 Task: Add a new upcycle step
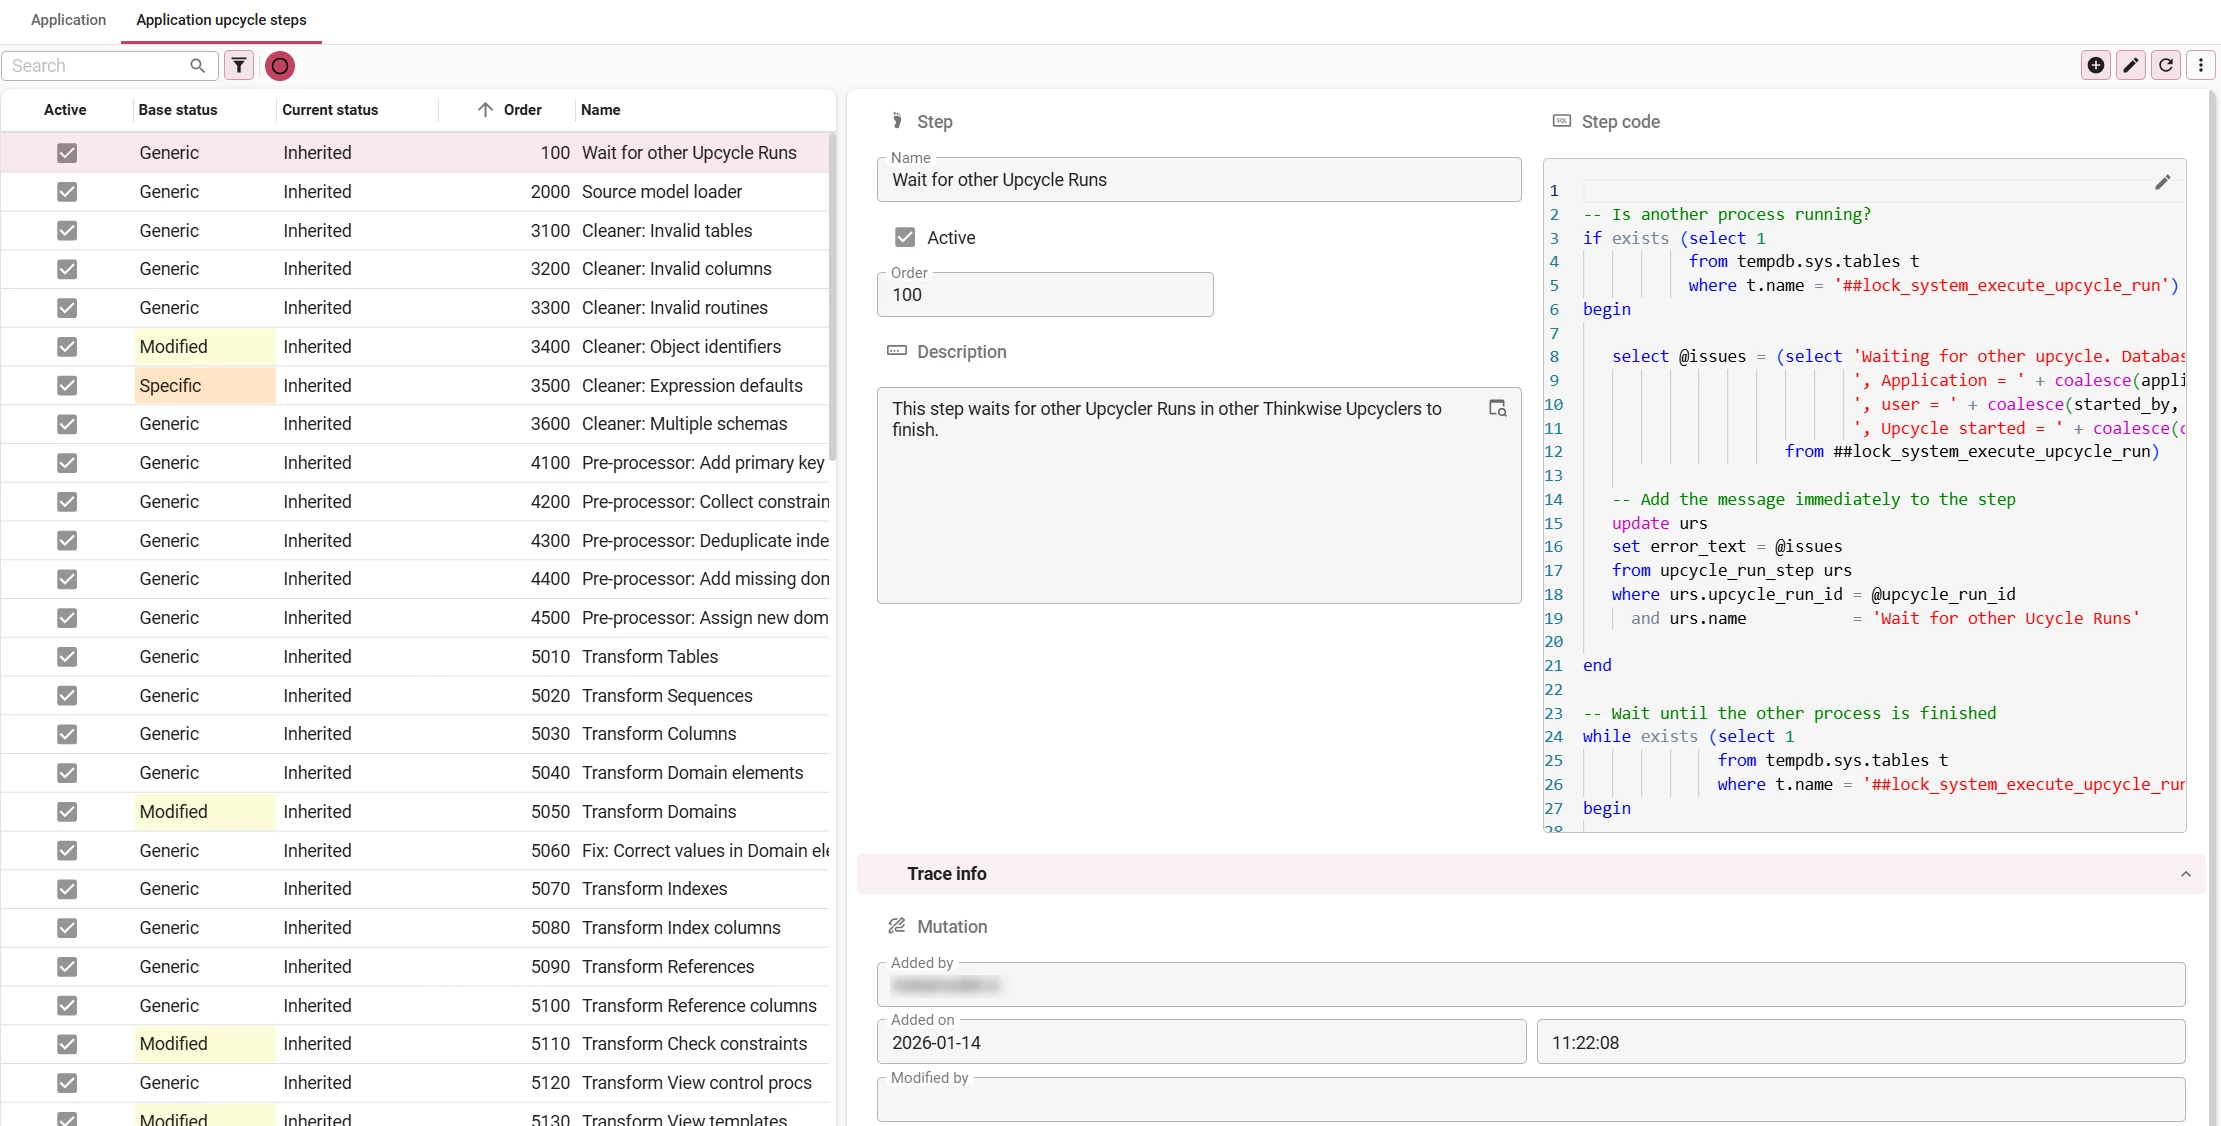[x=2095, y=66]
